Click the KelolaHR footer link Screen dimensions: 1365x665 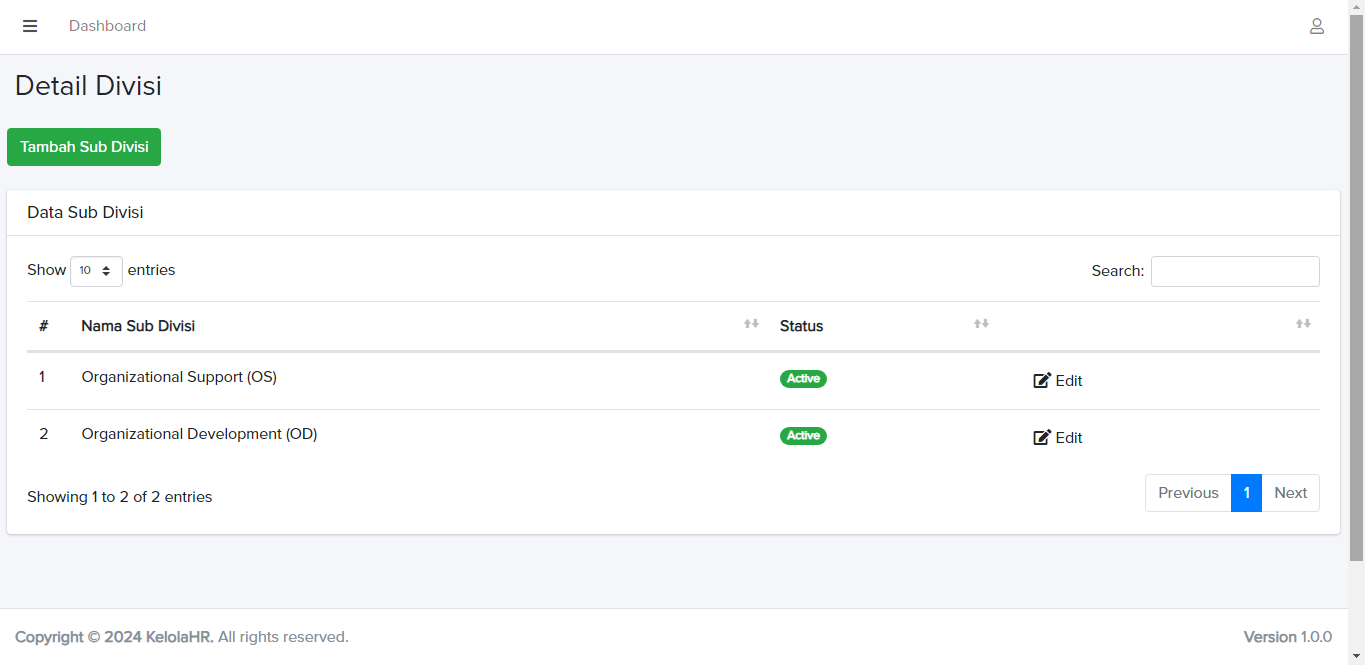click(x=179, y=637)
